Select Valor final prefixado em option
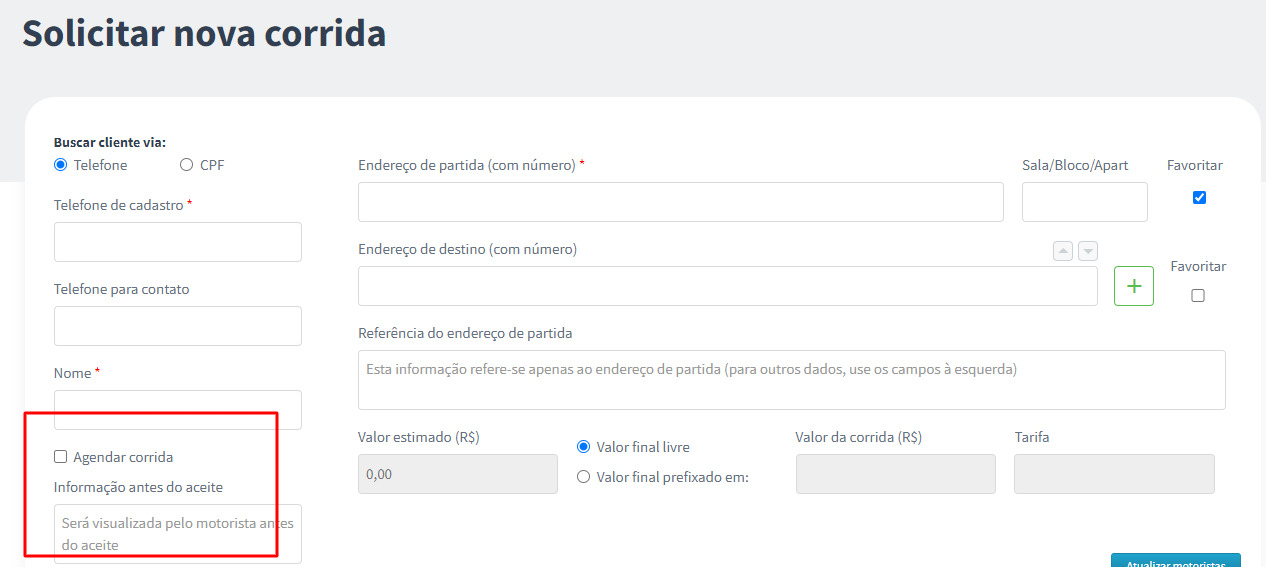This screenshot has height=567, width=1266. [584, 477]
